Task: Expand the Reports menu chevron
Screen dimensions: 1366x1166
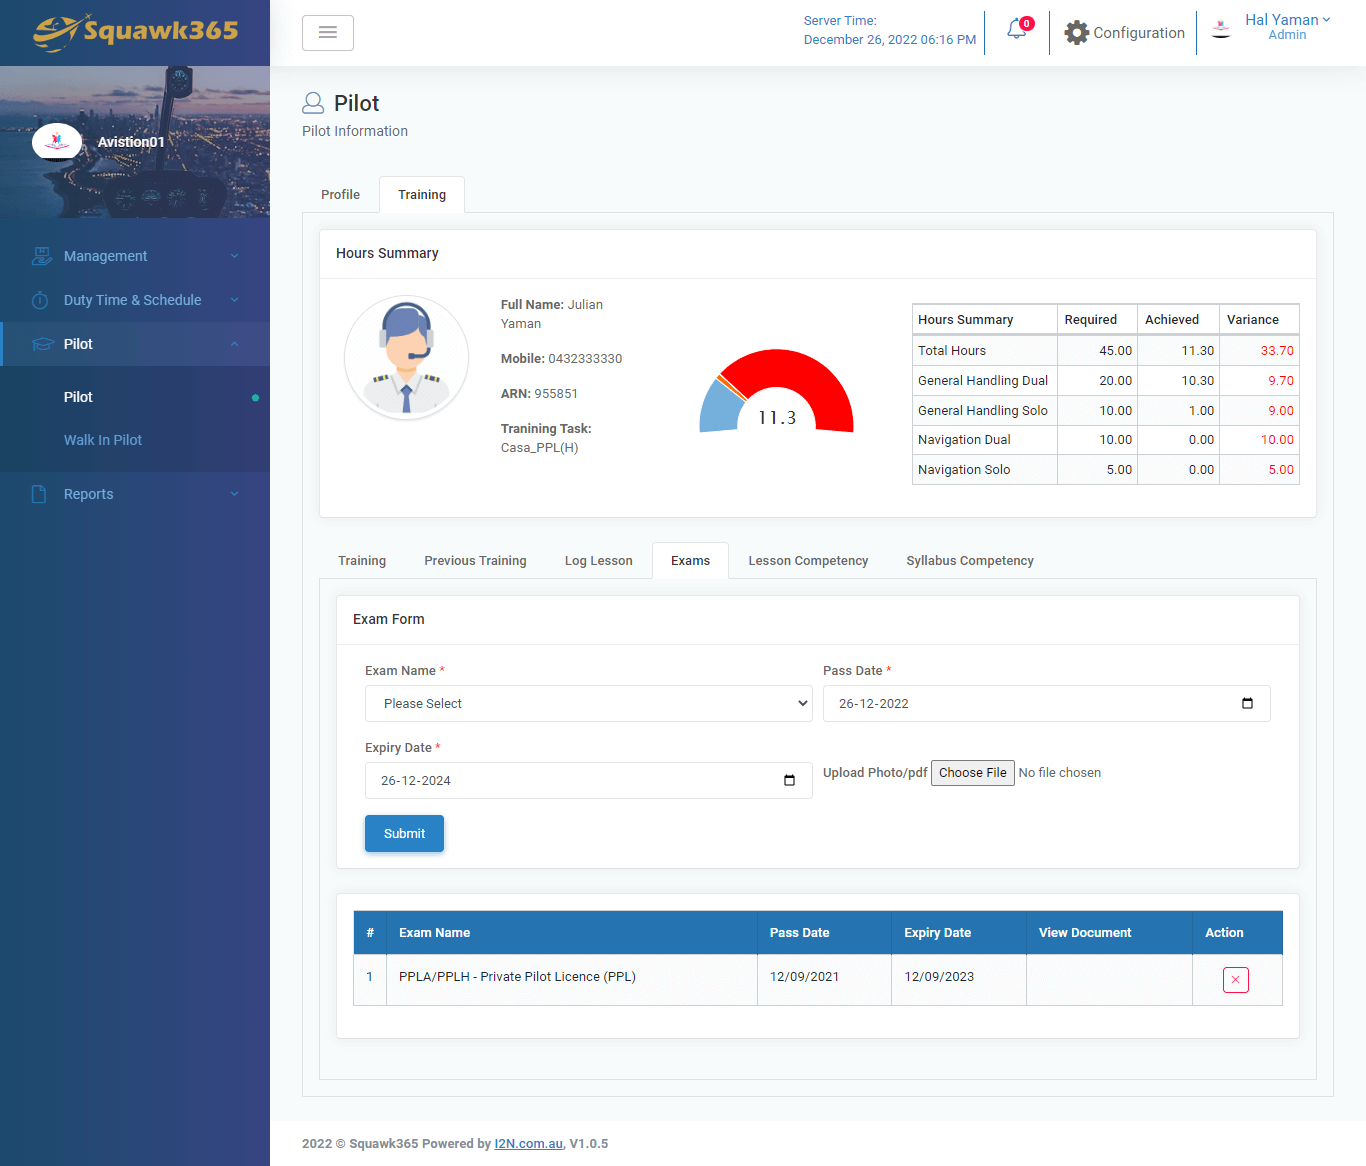Action: coord(234,493)
